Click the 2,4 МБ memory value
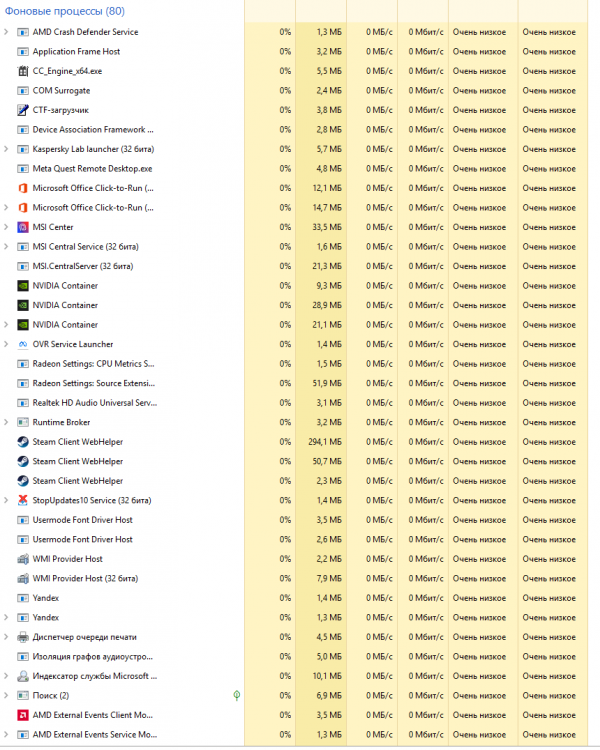Image resolution: width=600 pixels, height=750 pixels. click(x=329, y=91)
